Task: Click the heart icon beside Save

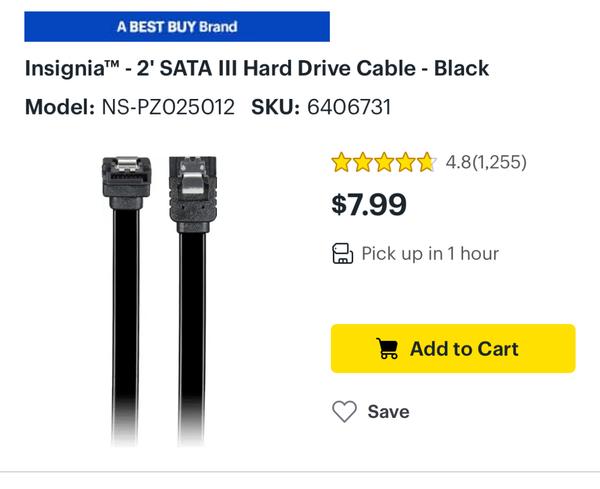Action: pyautogui.click(x=344, y=411)
